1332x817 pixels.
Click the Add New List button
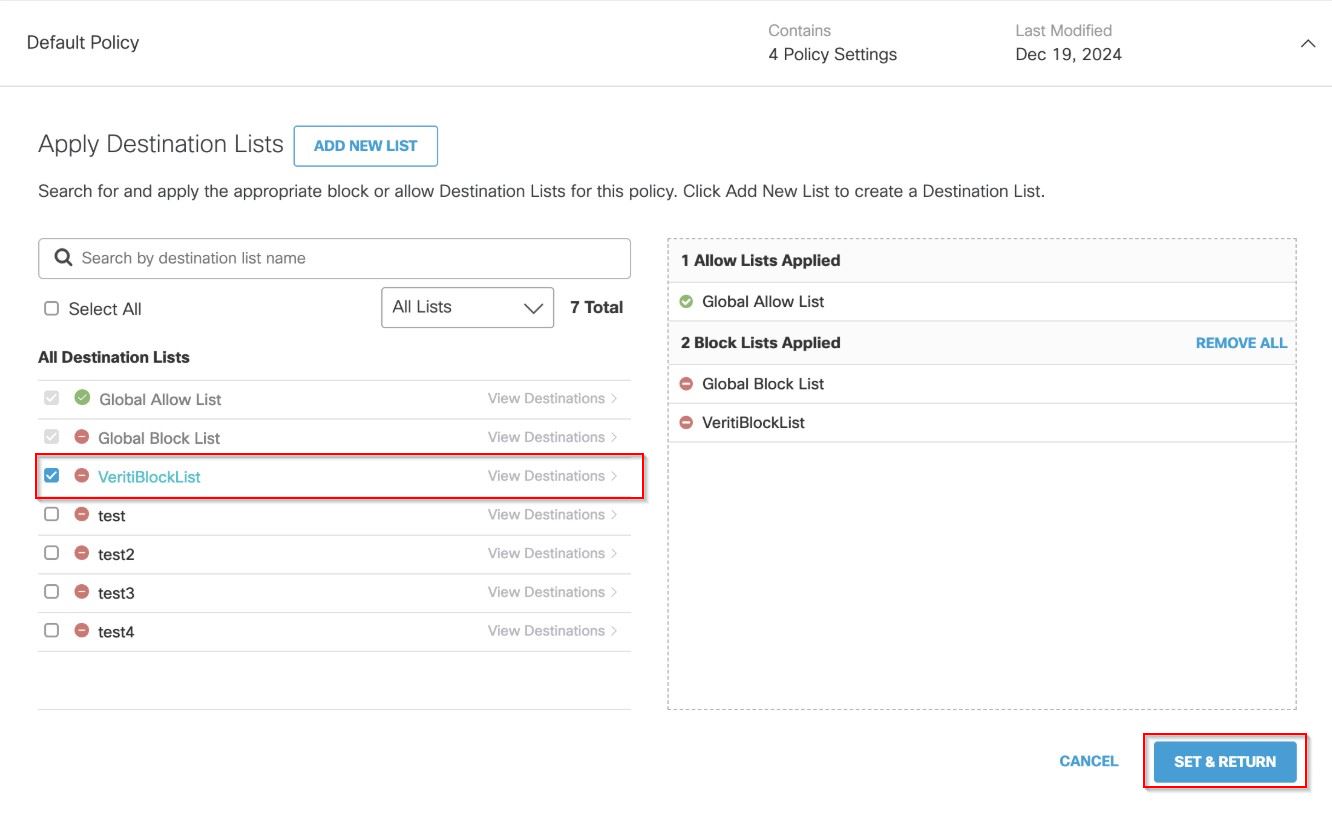click(365, 146)
